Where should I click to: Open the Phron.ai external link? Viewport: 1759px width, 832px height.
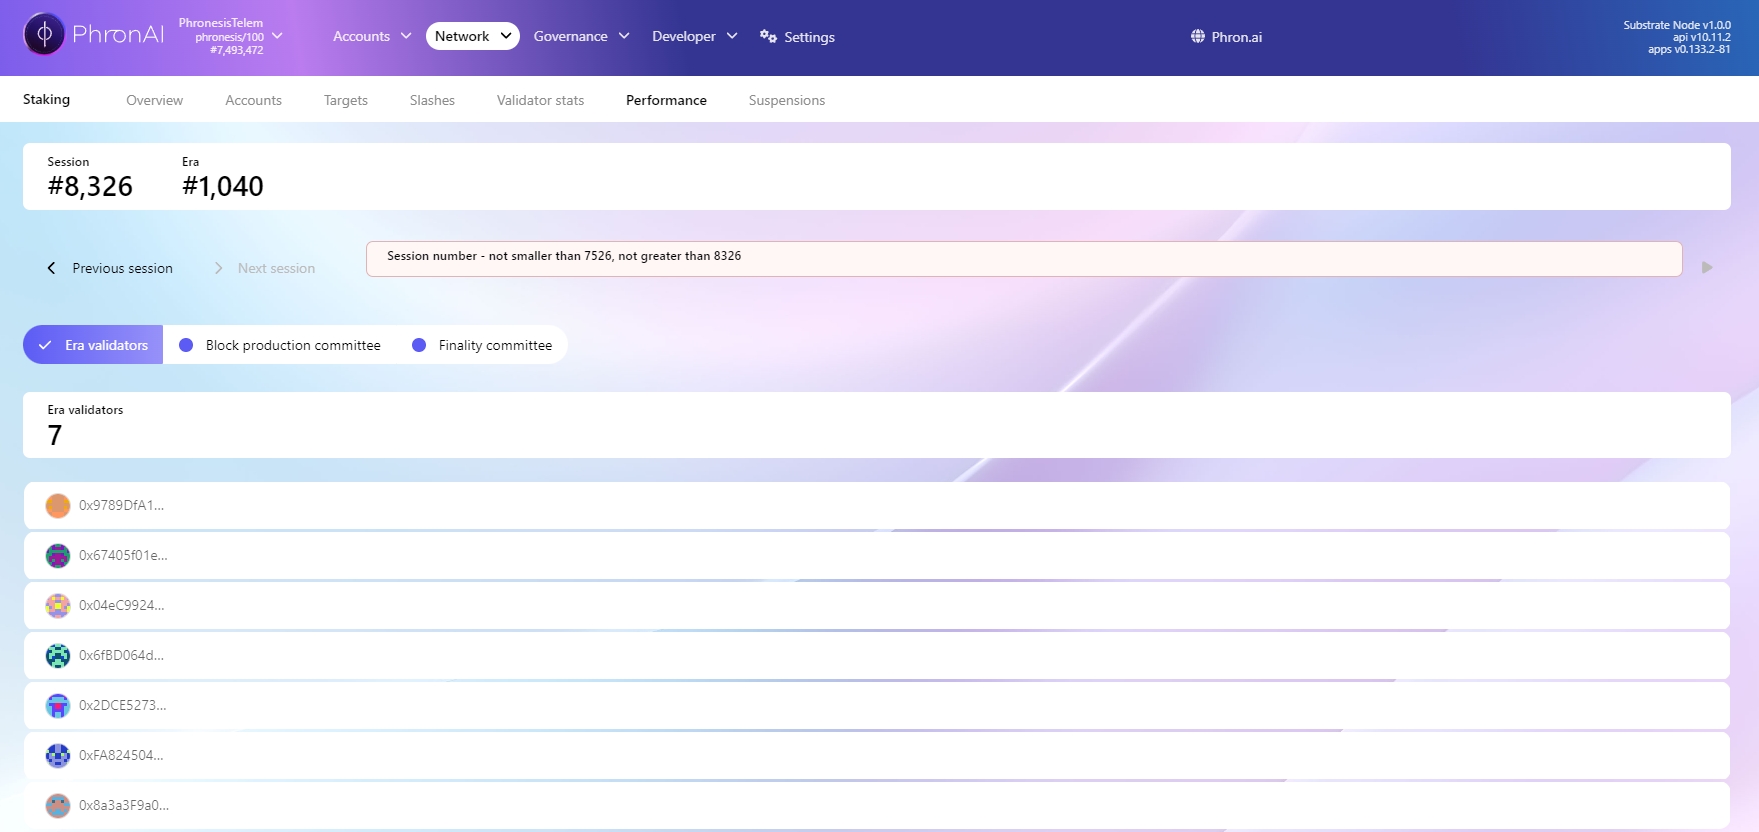(1226, 37)
